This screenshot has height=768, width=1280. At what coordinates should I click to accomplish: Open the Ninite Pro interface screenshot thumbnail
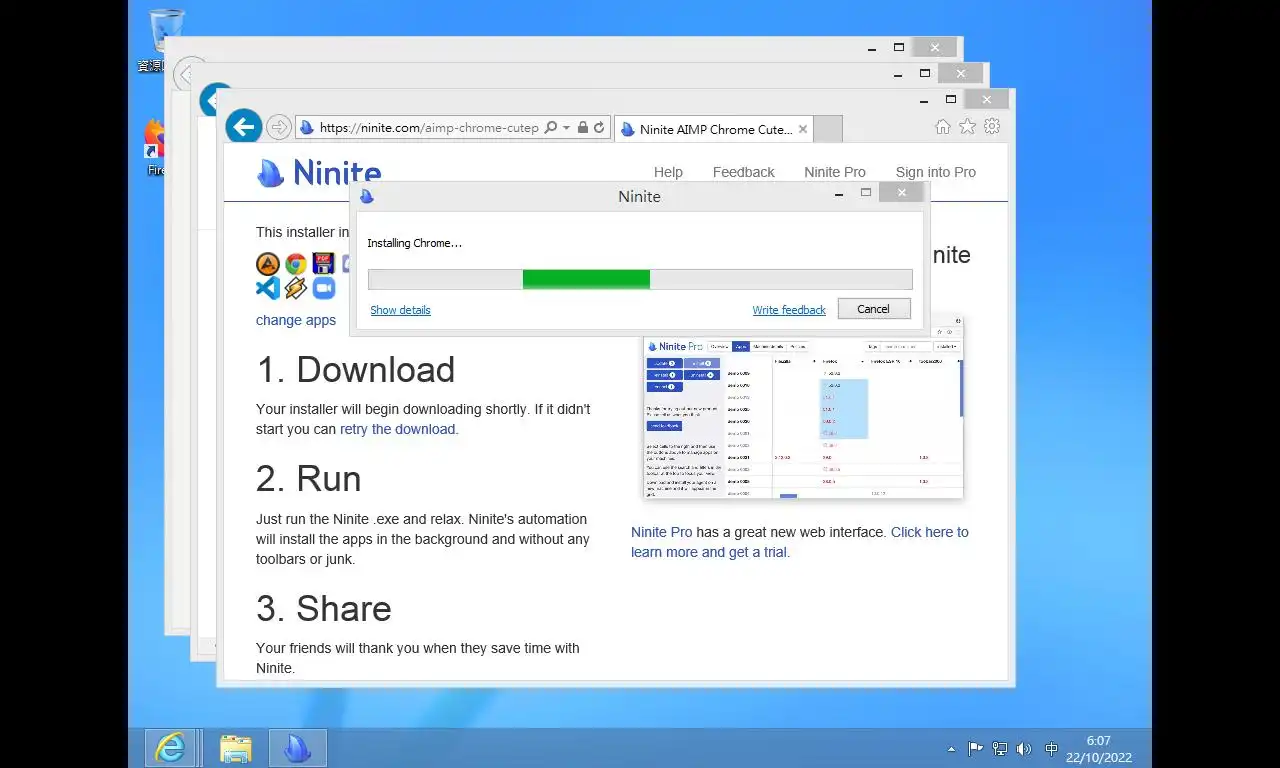(803, 416)
